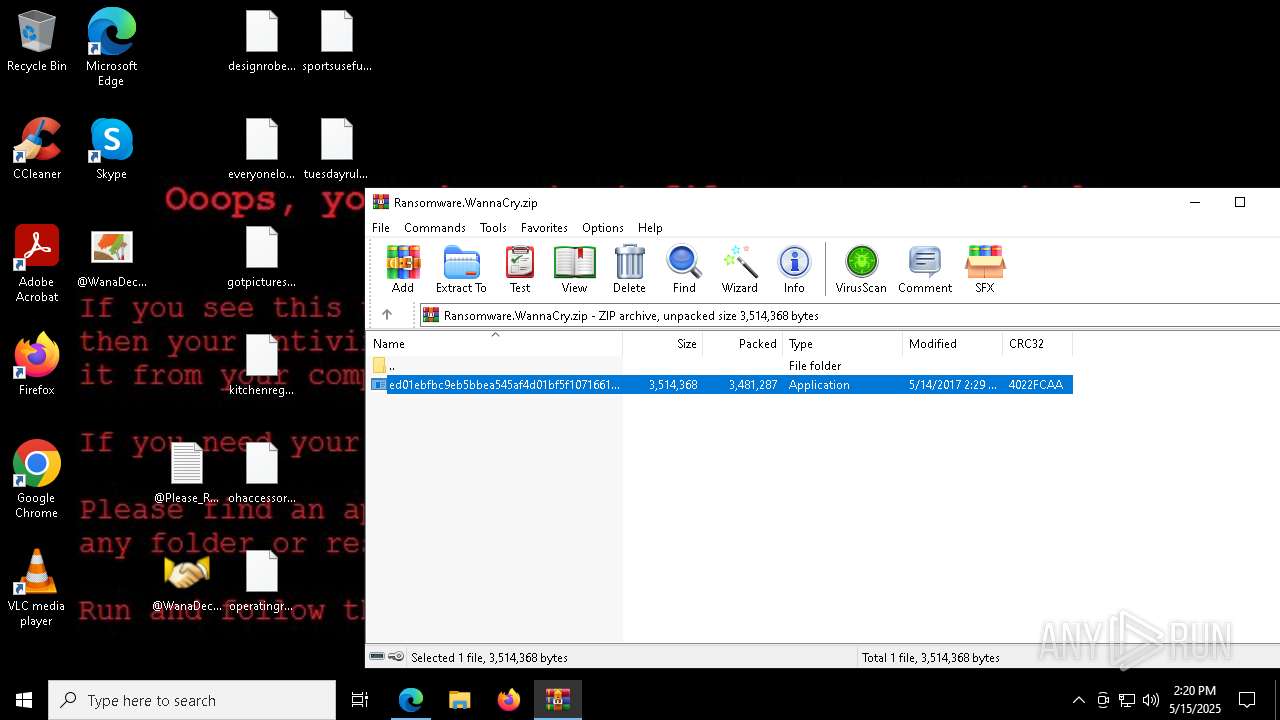This screenshot has height=720, width=1280.
Task: Select the ed01ebfbc9eb5bbea545af4d01bf5f1071661... file row
Action: click(x=720, y=385)
